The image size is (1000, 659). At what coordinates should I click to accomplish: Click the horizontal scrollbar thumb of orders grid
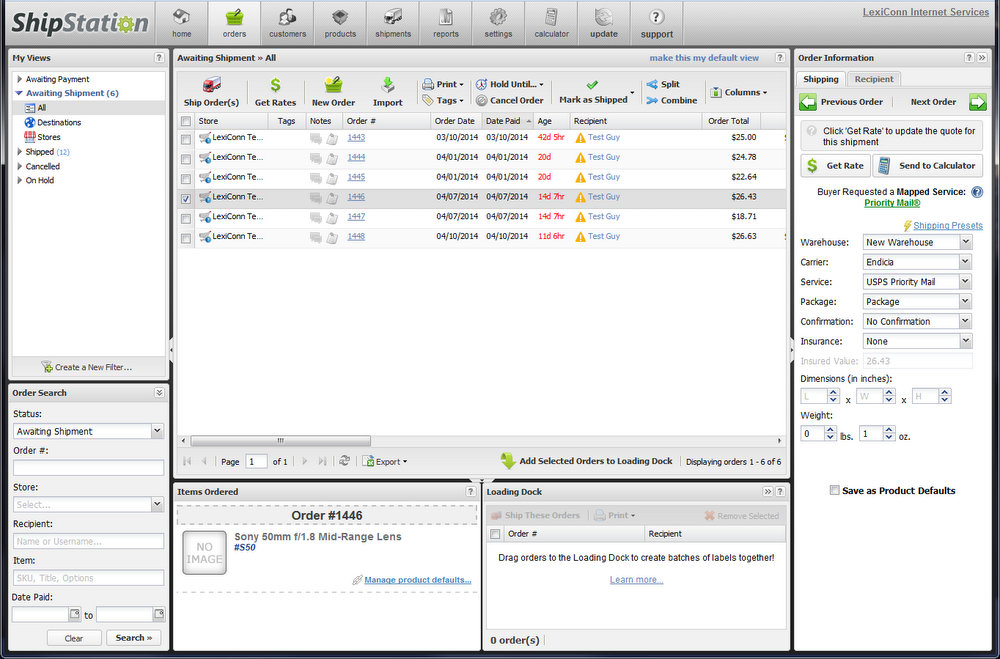click(280, 440)
